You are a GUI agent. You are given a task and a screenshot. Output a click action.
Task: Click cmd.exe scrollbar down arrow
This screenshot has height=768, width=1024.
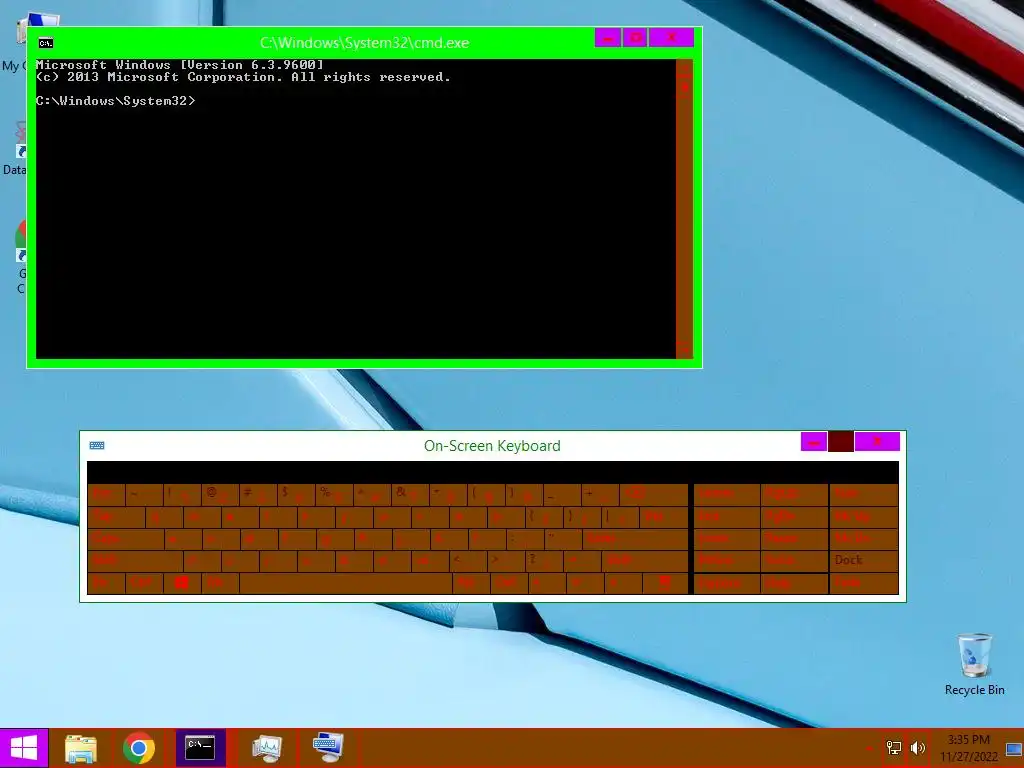click(684, 350)
